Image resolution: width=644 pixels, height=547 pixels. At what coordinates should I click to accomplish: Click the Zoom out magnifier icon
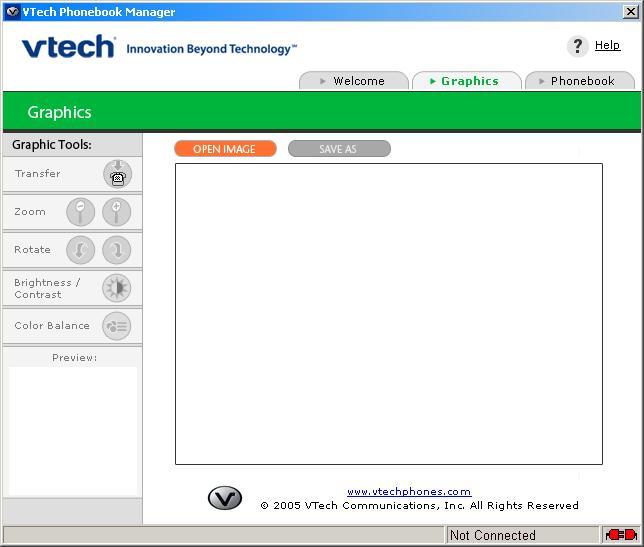[x=80, y=212]
